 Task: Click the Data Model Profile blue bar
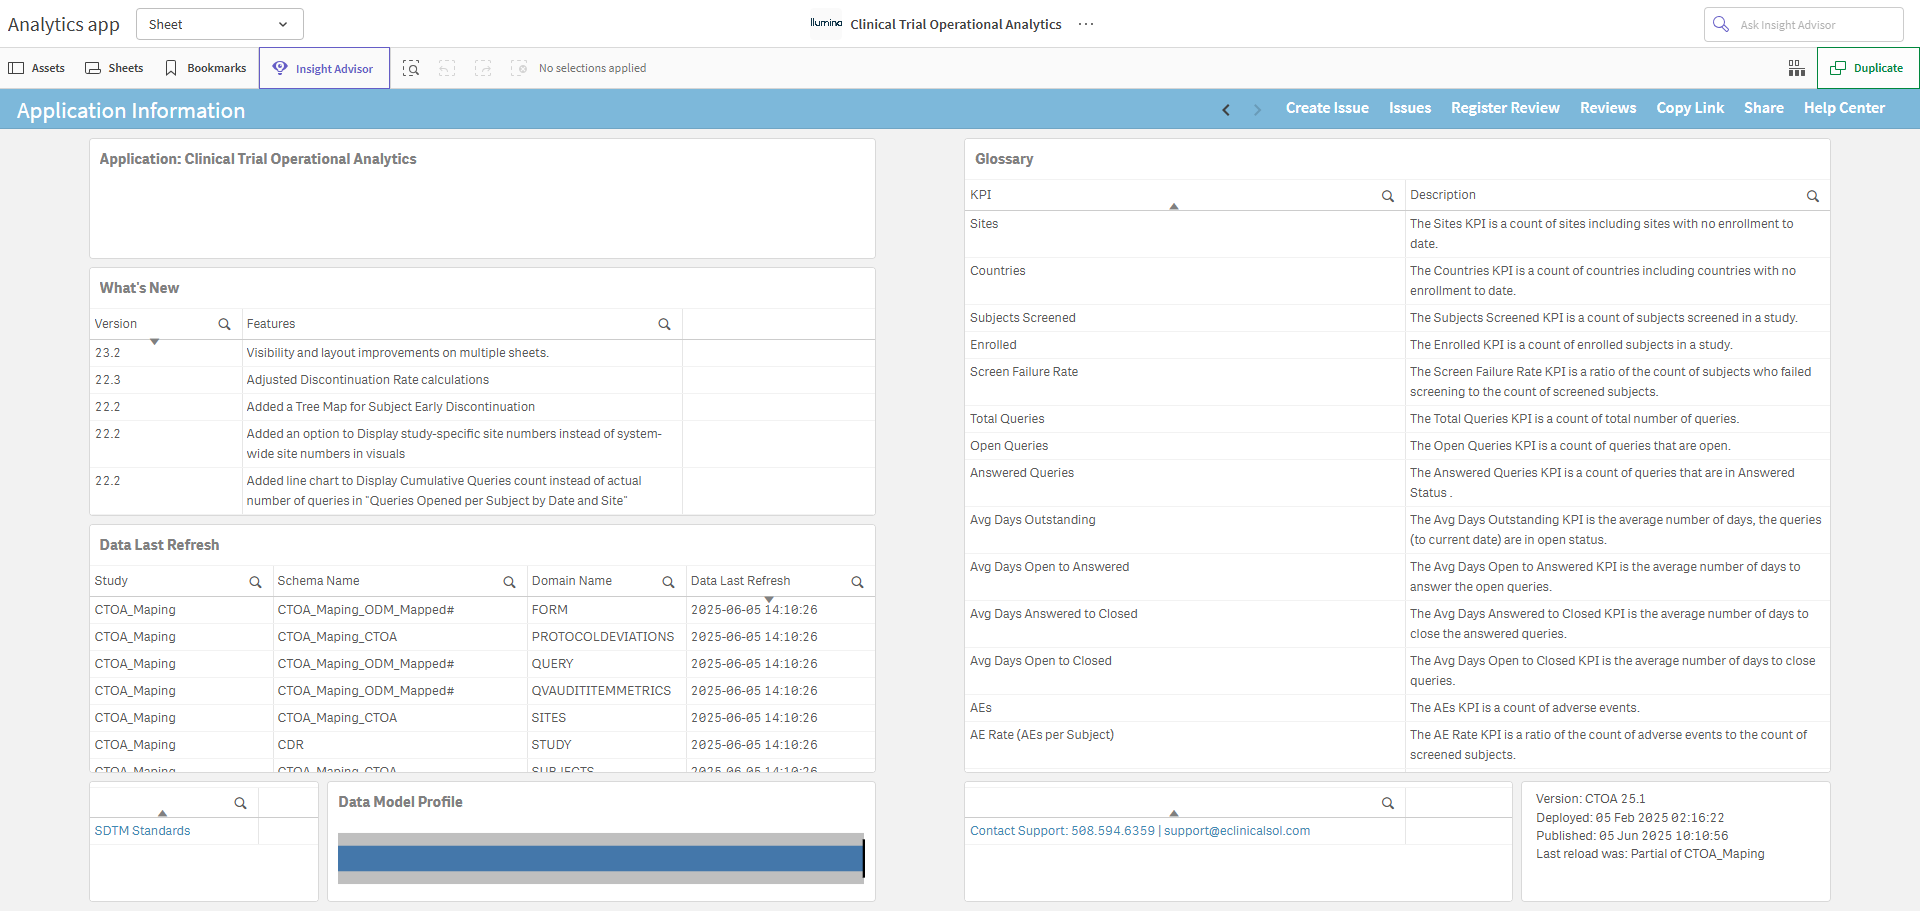[x=600, y=858]
